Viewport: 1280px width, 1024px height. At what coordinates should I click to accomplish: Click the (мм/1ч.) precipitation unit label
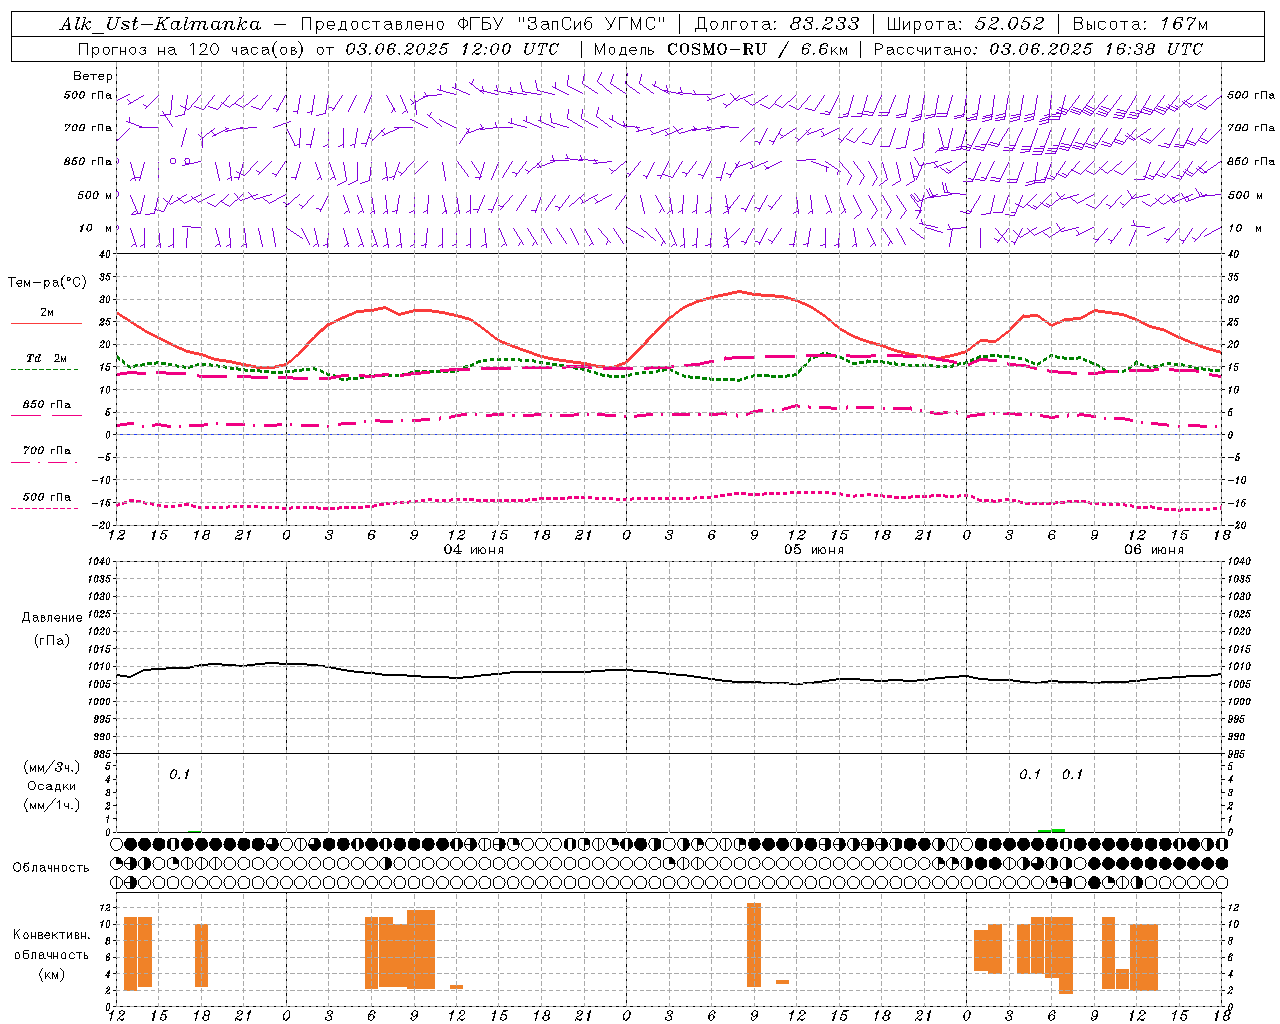51,805
